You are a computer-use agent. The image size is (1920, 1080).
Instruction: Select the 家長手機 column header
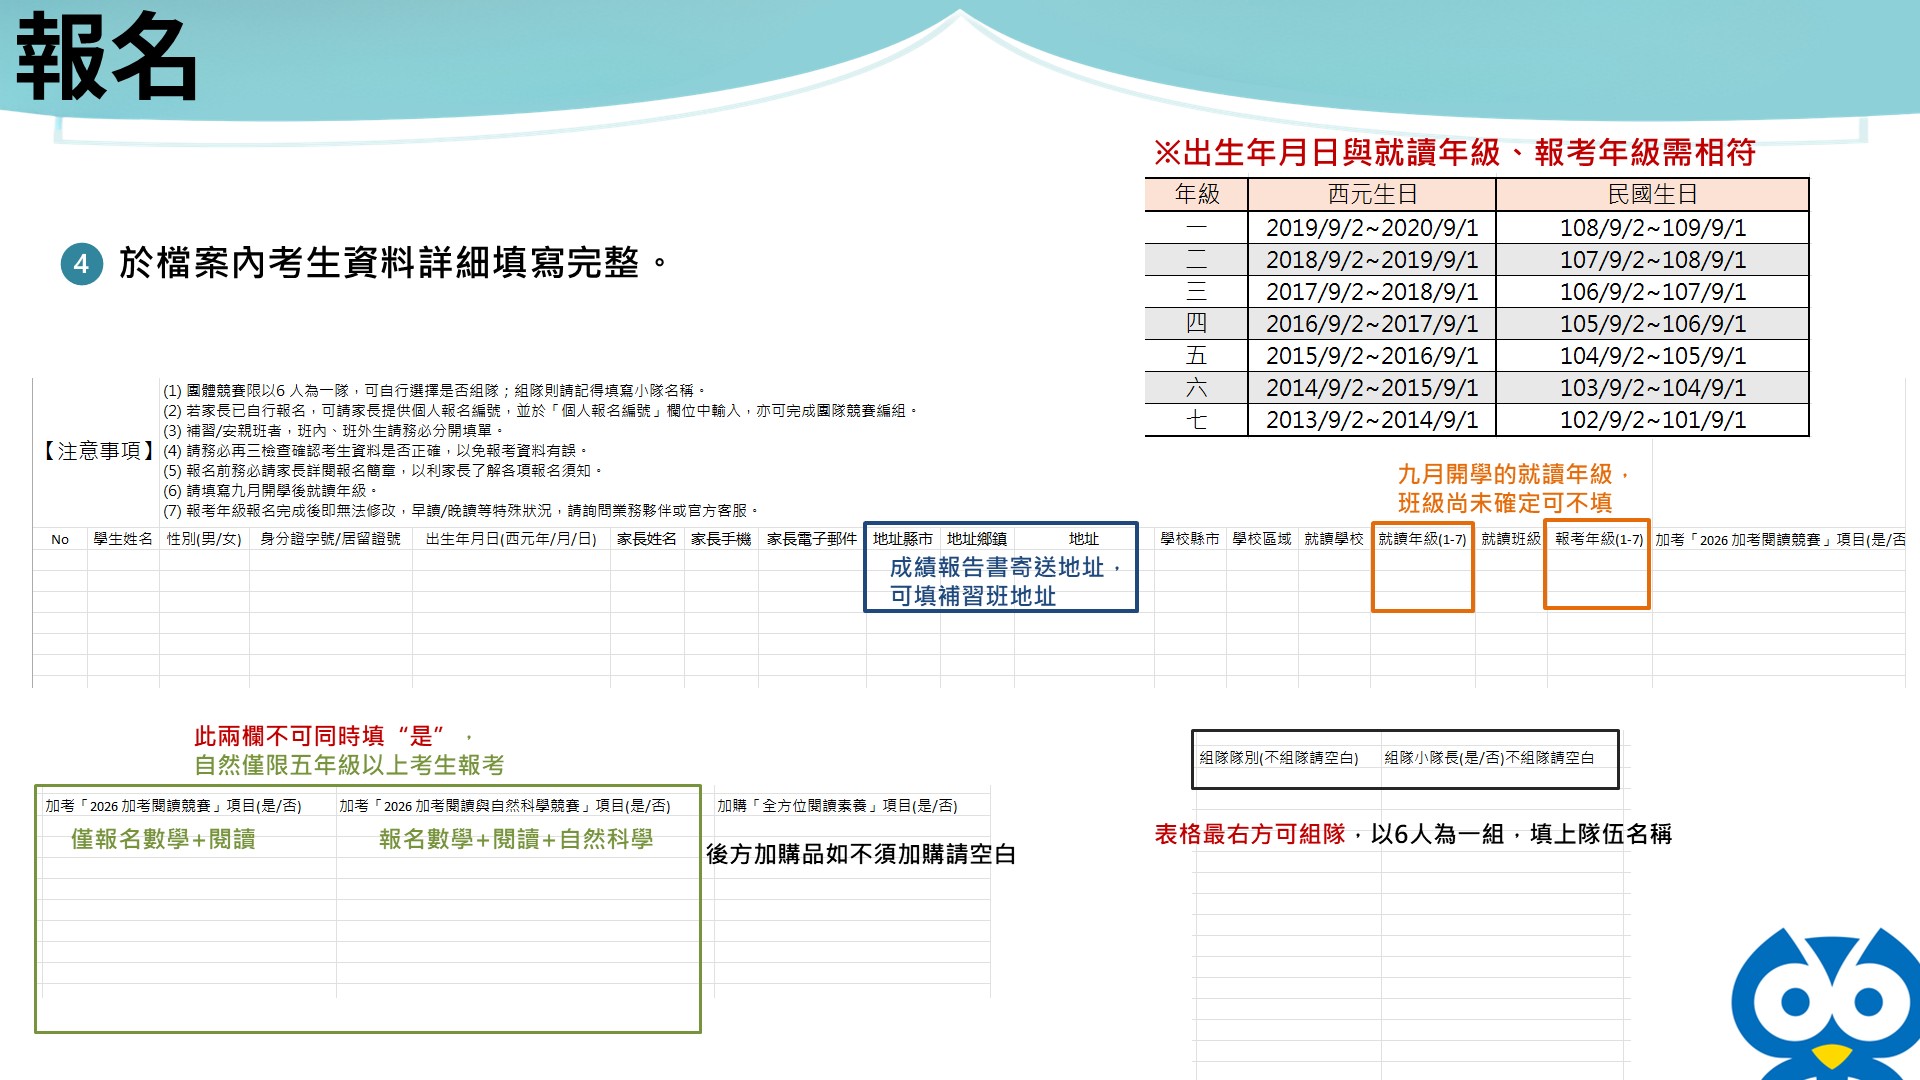coord(721,539)
